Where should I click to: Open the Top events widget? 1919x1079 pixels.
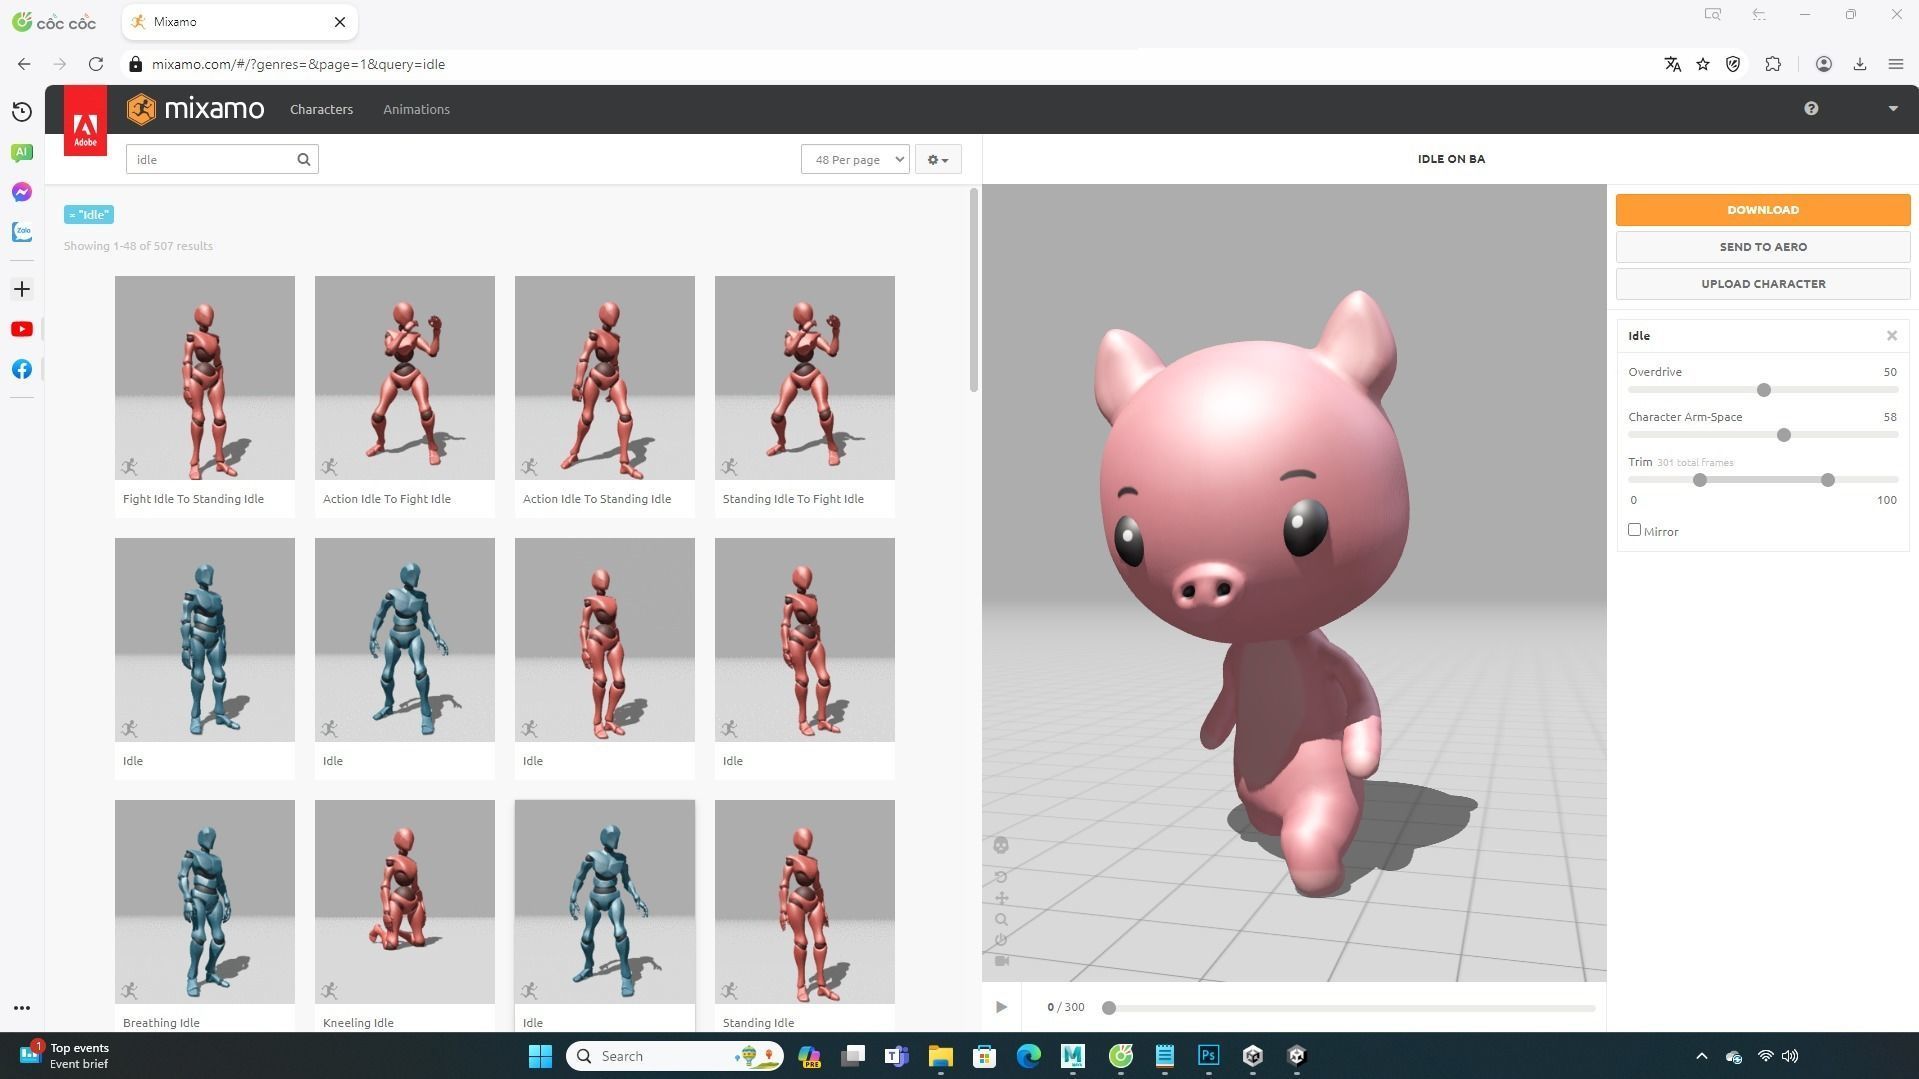pos(66,1056)
